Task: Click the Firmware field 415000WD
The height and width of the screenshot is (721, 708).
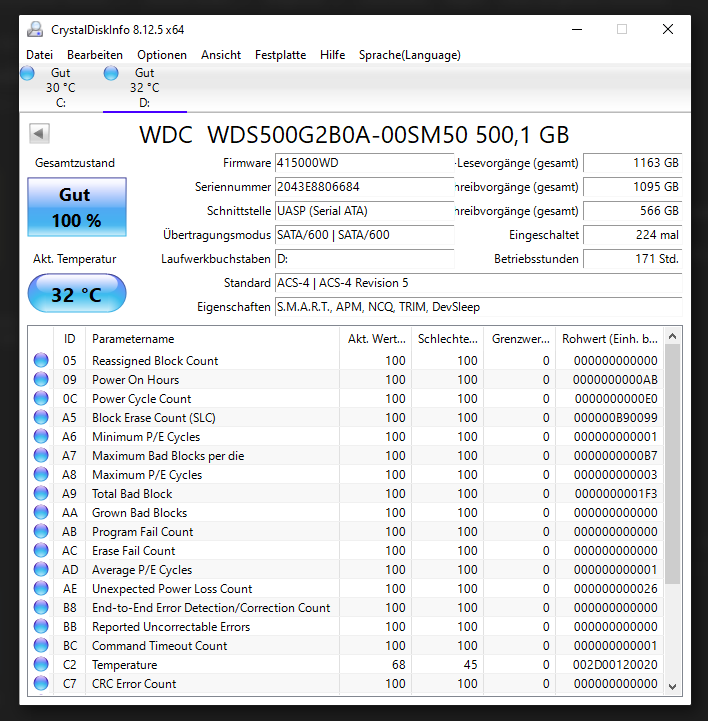Action: point(364,163)
